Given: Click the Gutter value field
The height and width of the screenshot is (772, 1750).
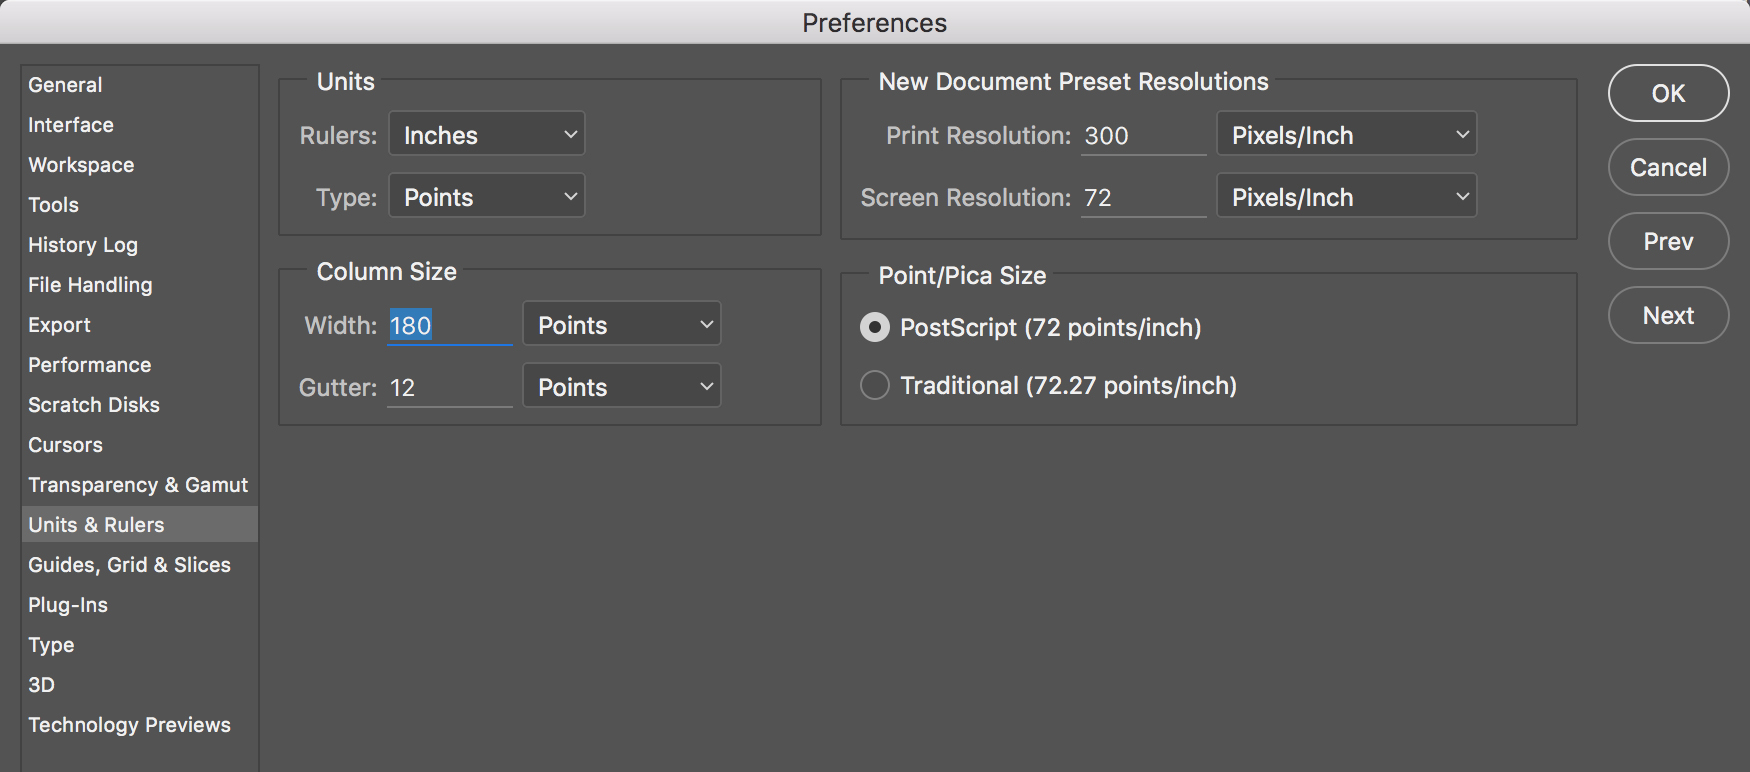Looking at the screenshot, I should pos(450,387).
